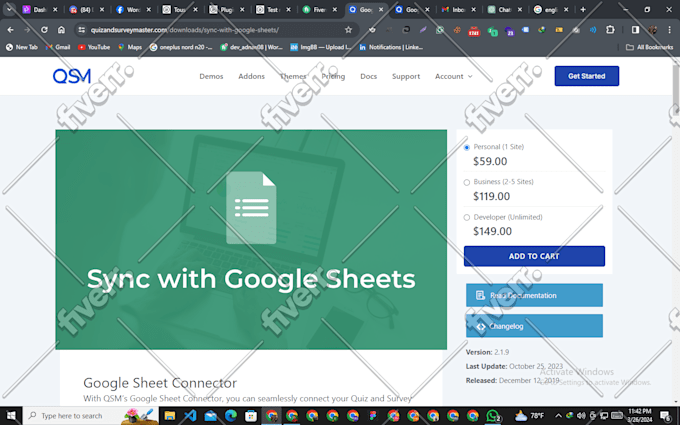Switch to the Fiverr browser tab
The height and width of the screenshot is (425, 680).
[x=319, y=9]
